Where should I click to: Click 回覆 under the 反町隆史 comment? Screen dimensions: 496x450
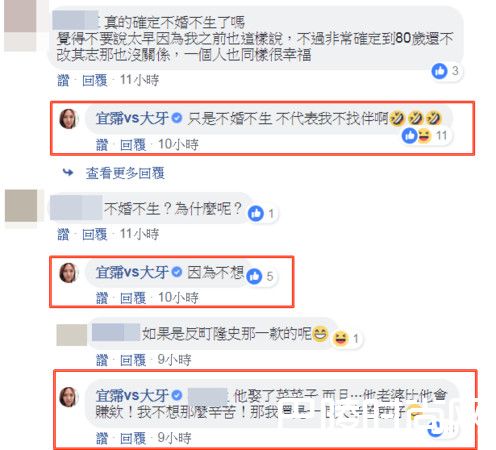133,360
